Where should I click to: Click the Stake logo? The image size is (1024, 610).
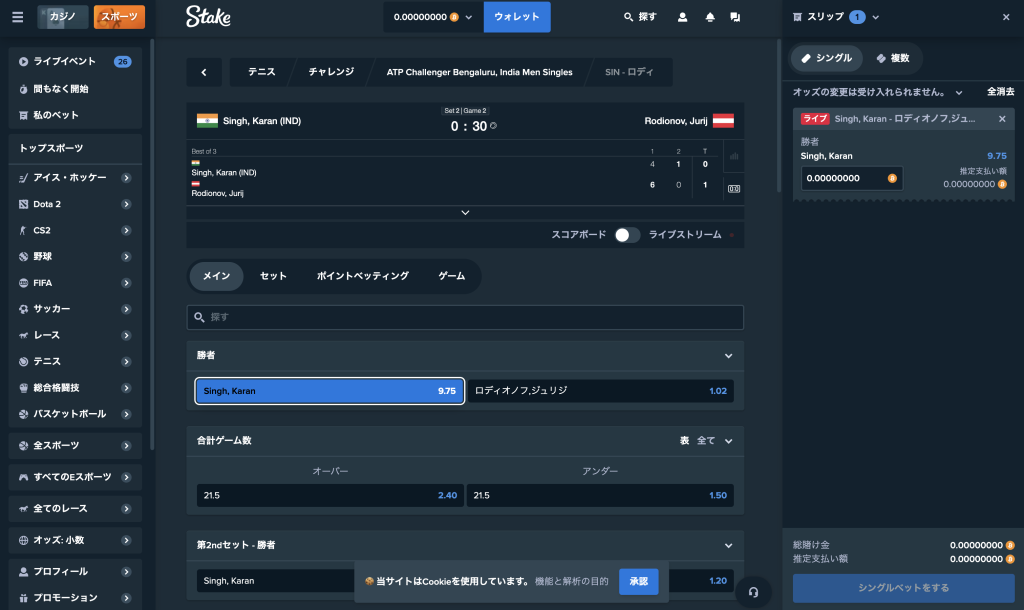(x=208, y=16)
